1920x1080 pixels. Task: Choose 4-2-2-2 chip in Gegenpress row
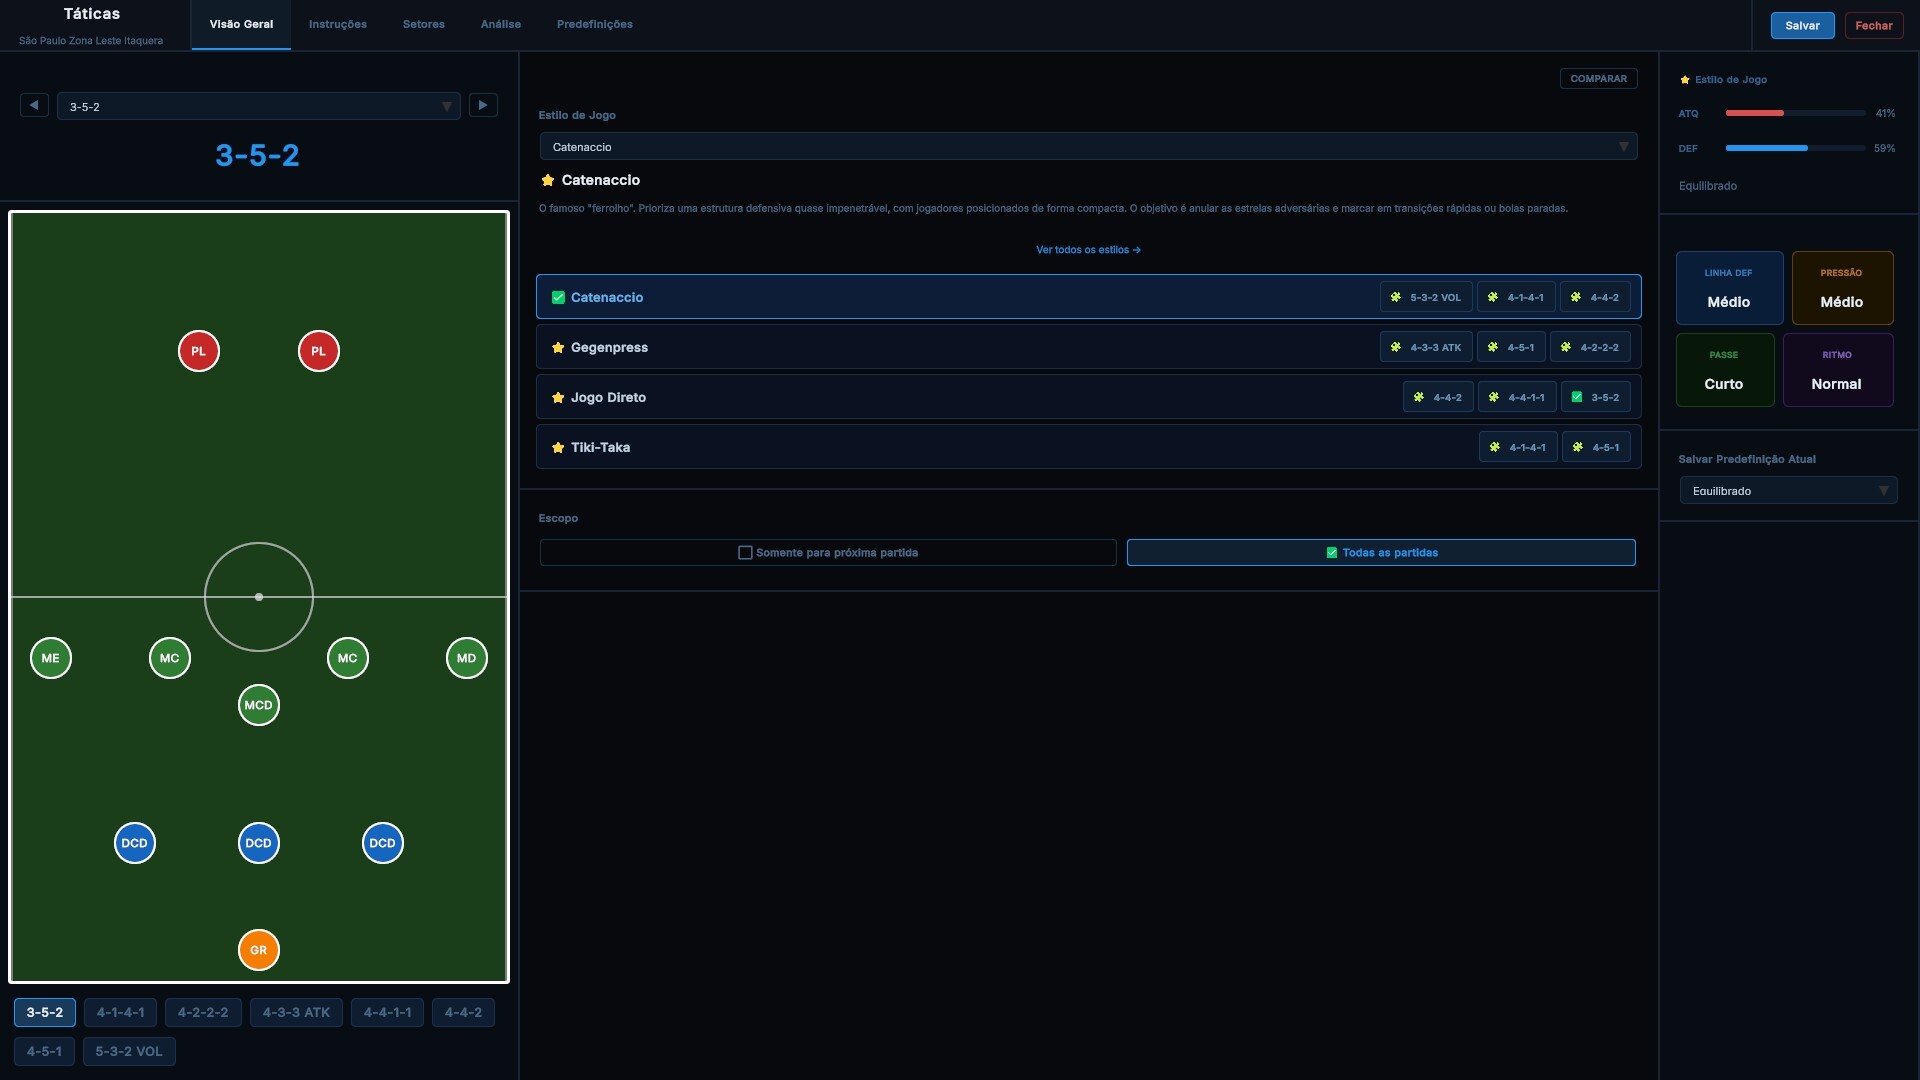pos(1590,347)
